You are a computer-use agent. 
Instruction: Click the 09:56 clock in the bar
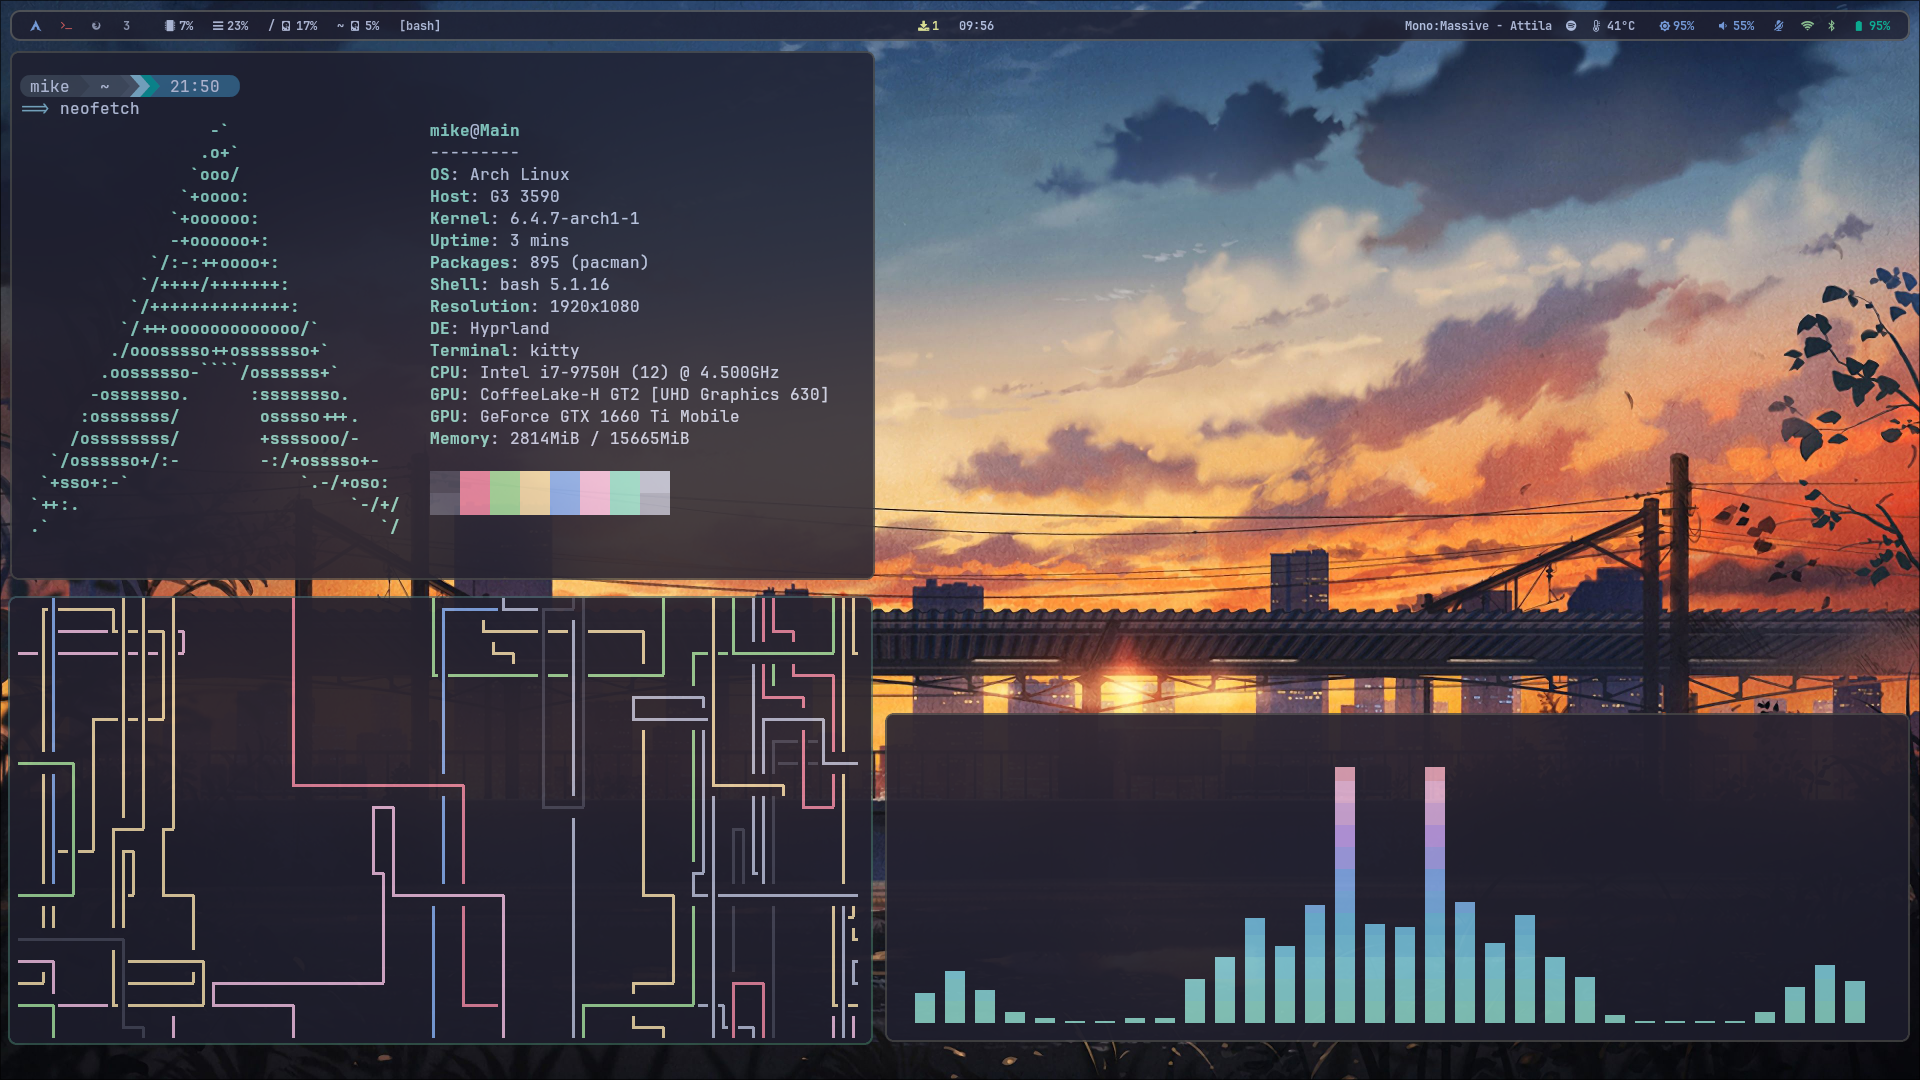coord(976,26)
